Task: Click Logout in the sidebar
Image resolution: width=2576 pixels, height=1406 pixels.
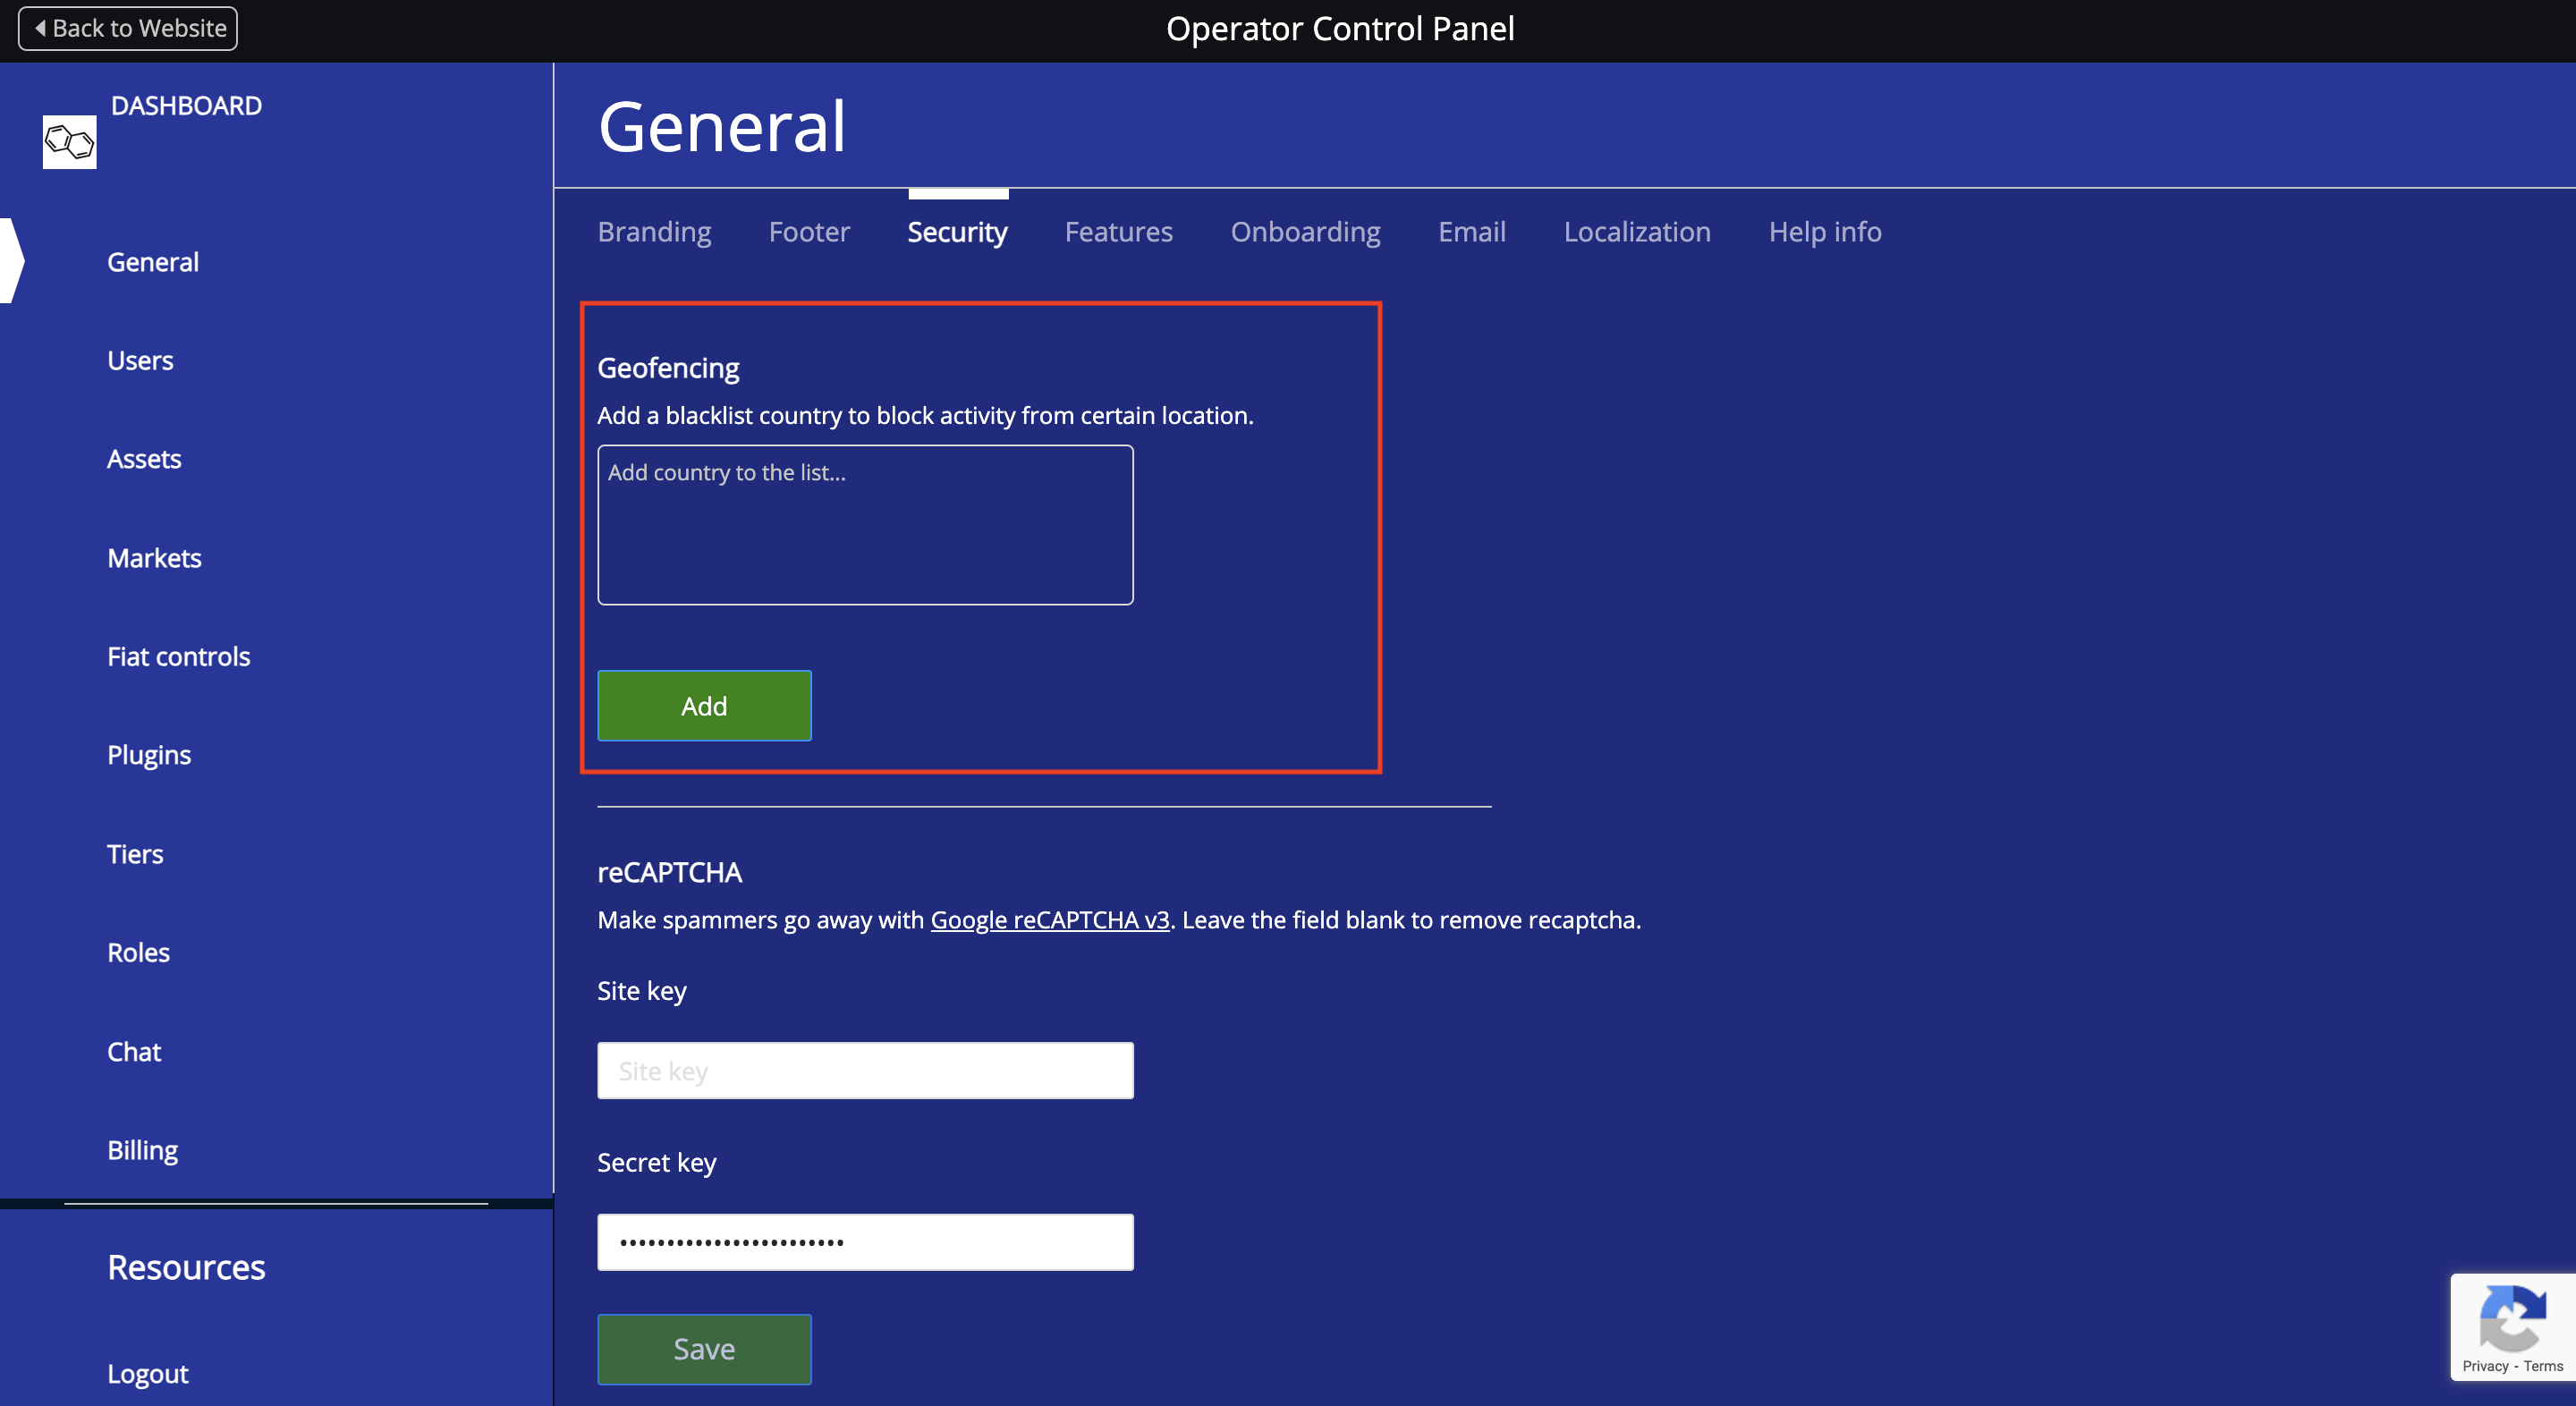Action: (x=147, y=1374)
